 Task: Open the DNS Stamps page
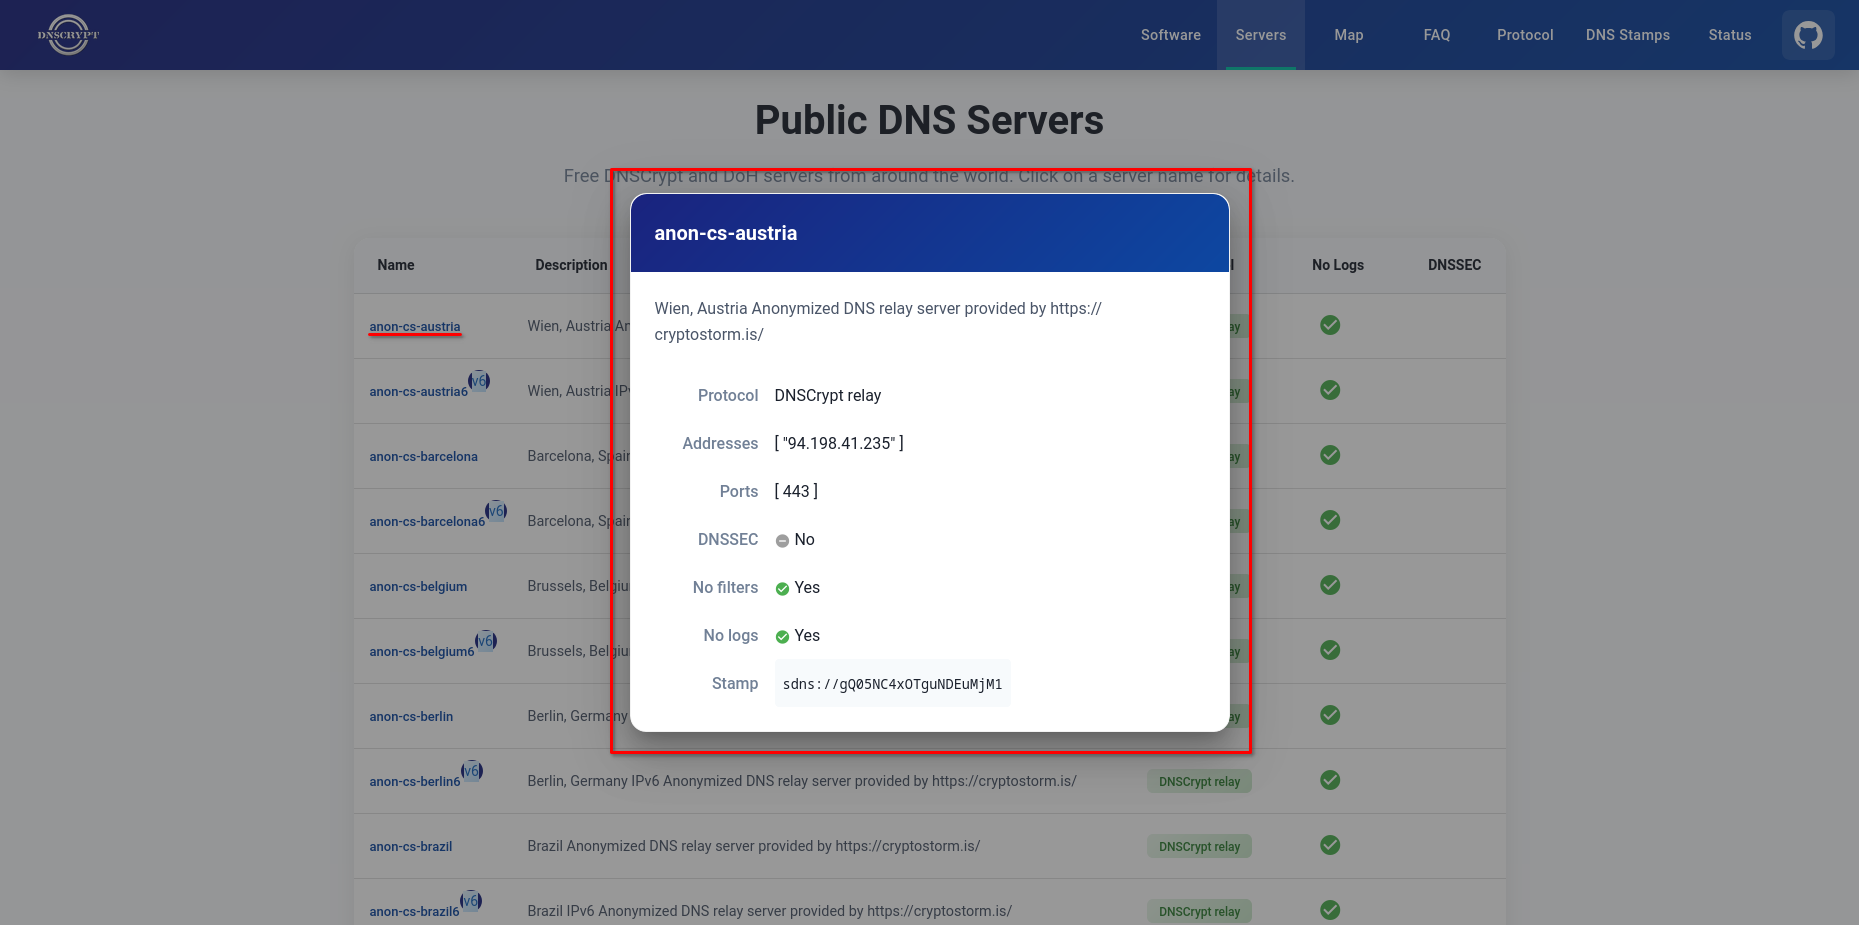(x=1628, y=35)
